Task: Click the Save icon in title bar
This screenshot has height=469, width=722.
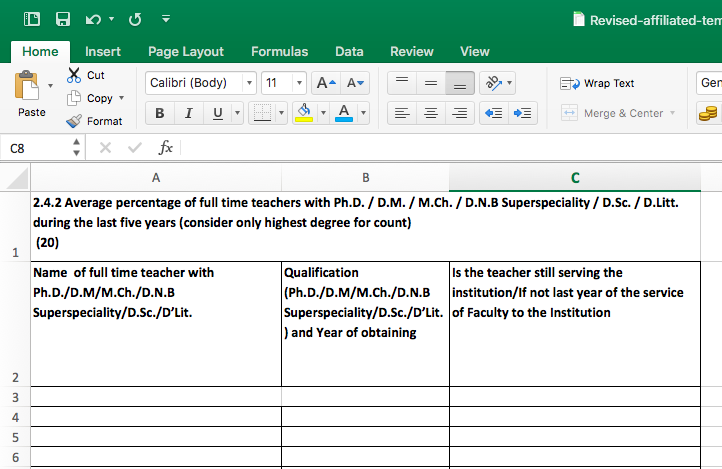Action: [x=63, y=19]
